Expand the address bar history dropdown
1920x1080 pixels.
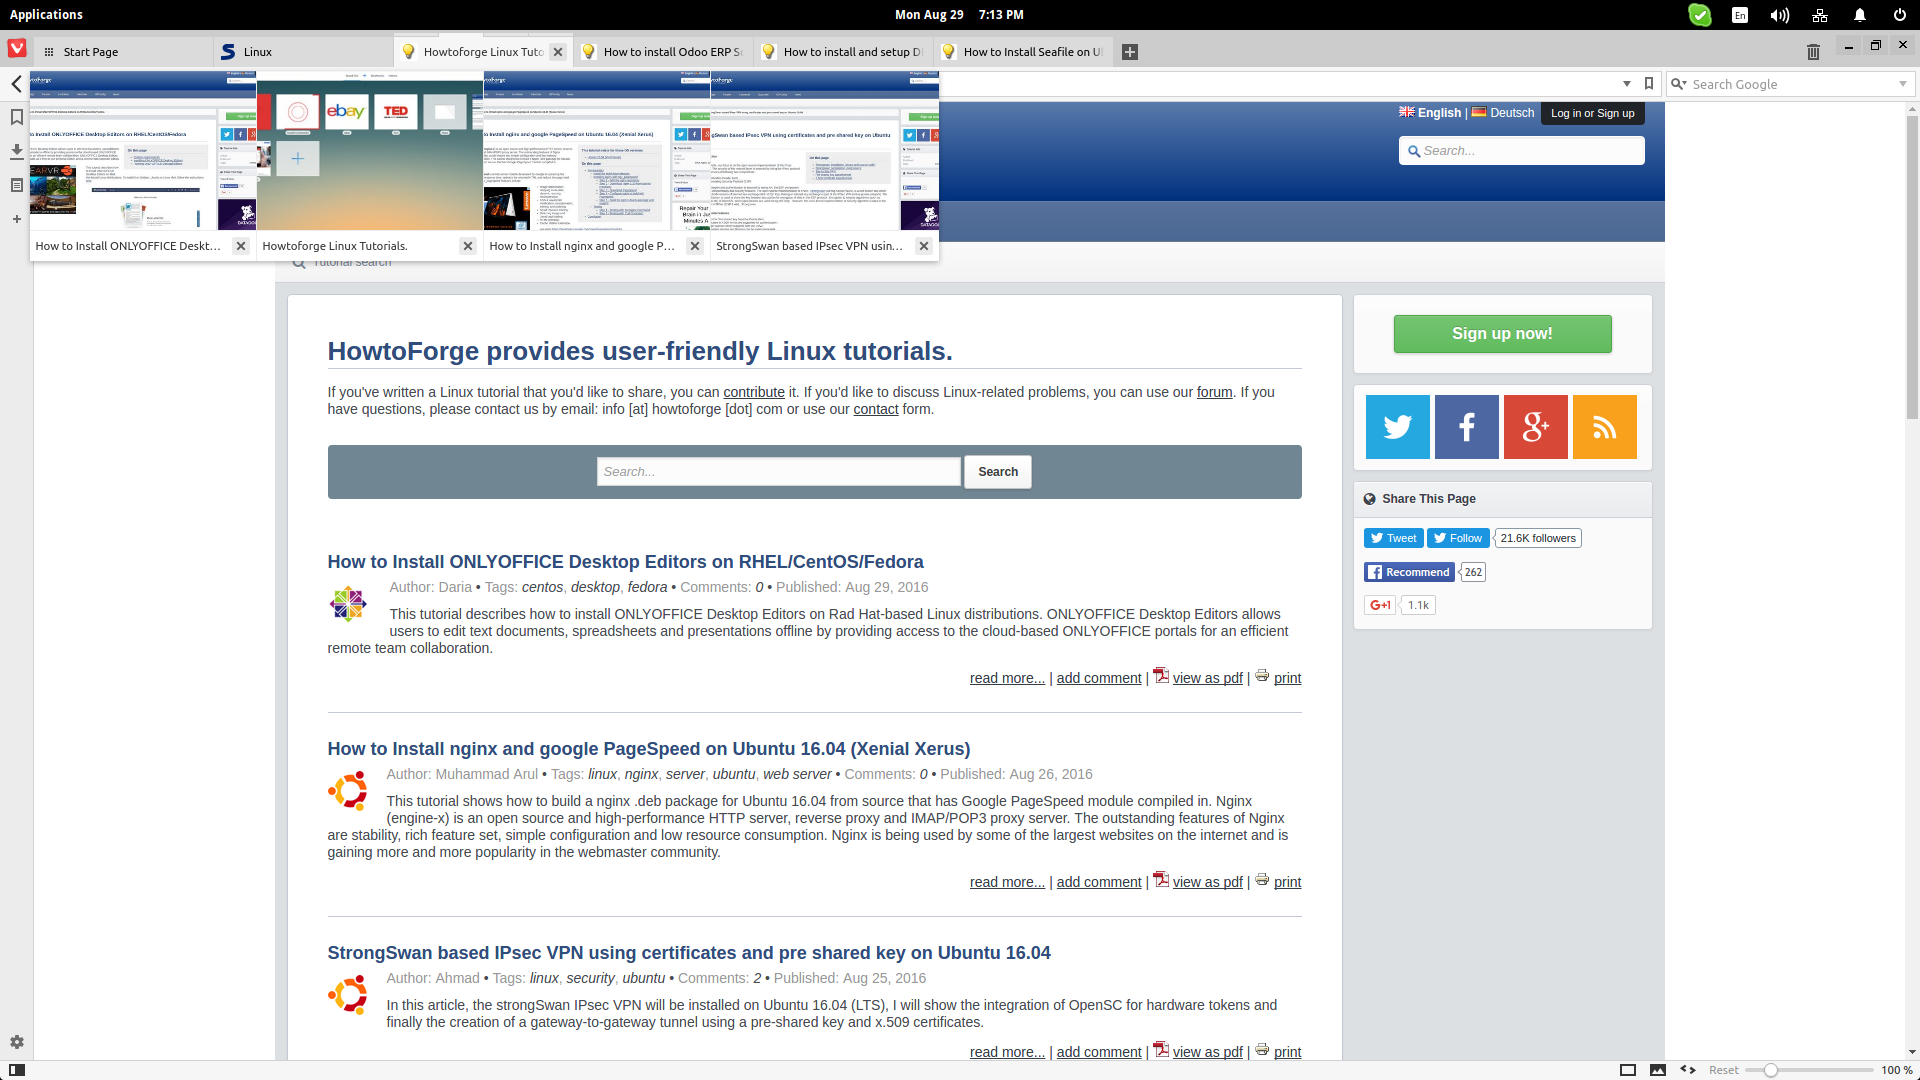[x=1627, y=84]
